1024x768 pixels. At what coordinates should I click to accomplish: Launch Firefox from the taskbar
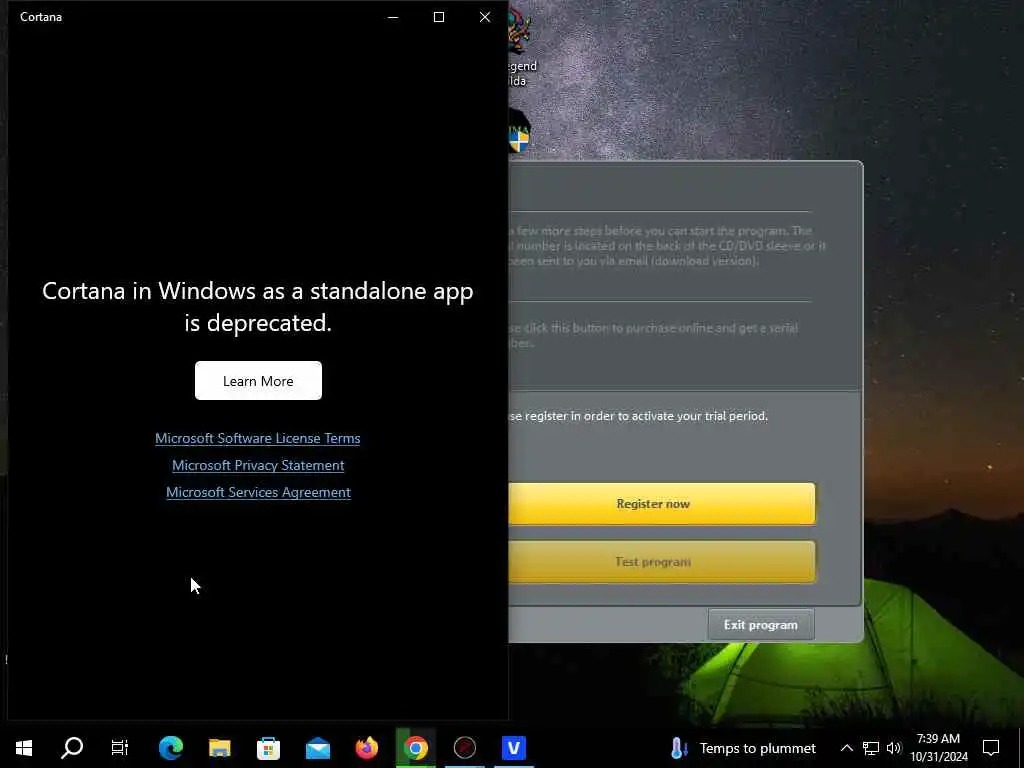(367, 748)
